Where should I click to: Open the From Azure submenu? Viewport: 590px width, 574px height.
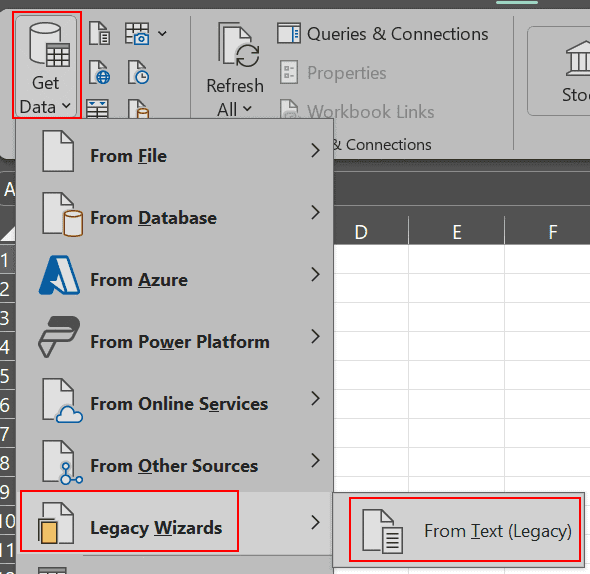(x=175, y=276)
